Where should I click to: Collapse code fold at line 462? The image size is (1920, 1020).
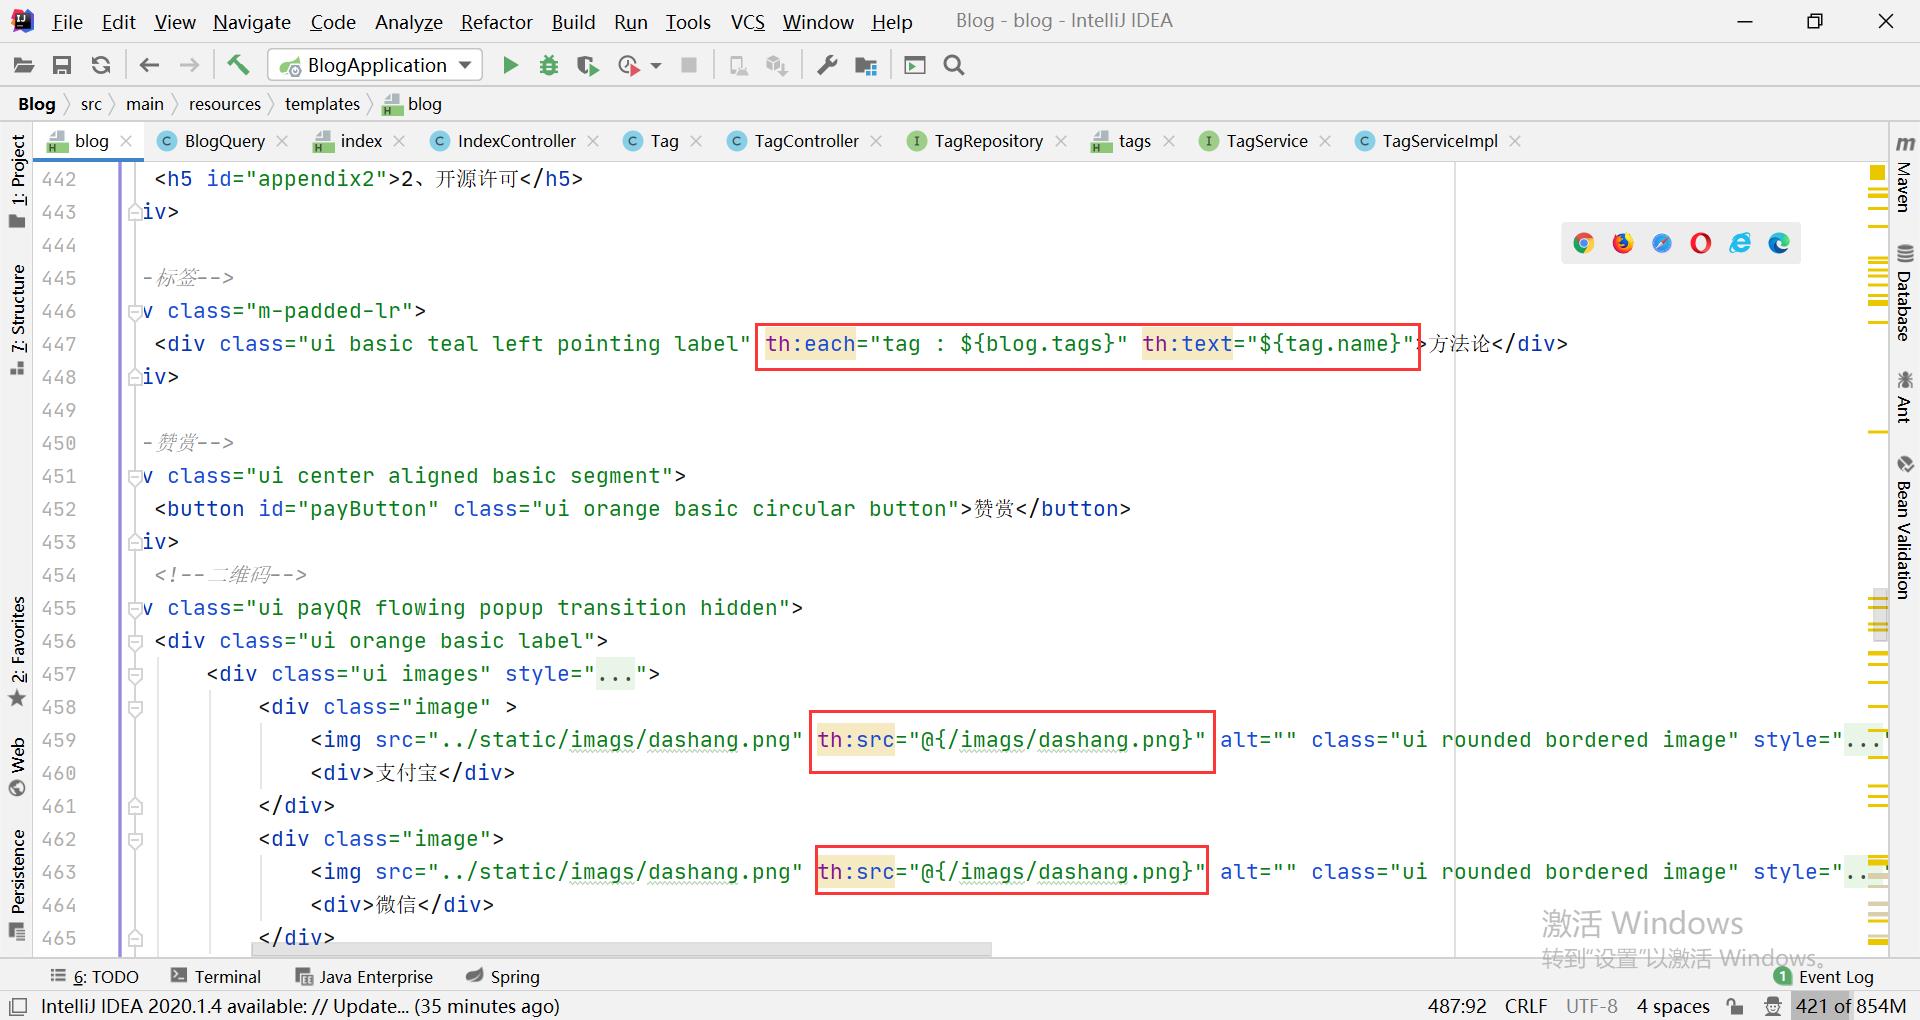(x=135, y=839)
